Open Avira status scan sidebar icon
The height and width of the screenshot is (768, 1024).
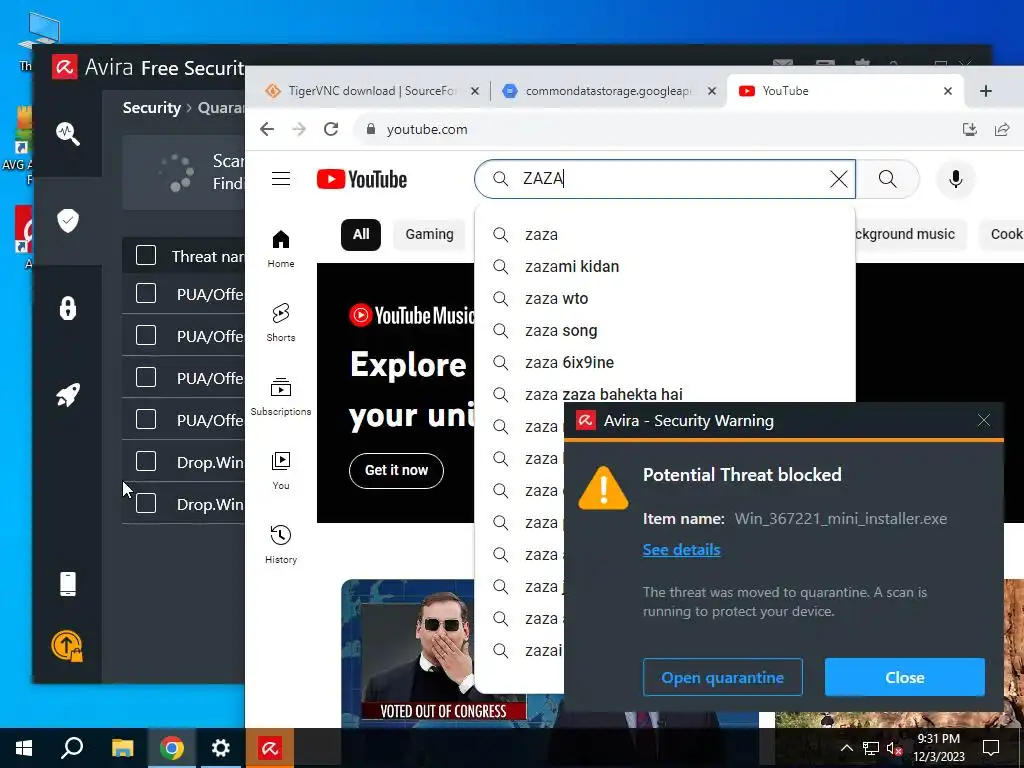point(67,133)
